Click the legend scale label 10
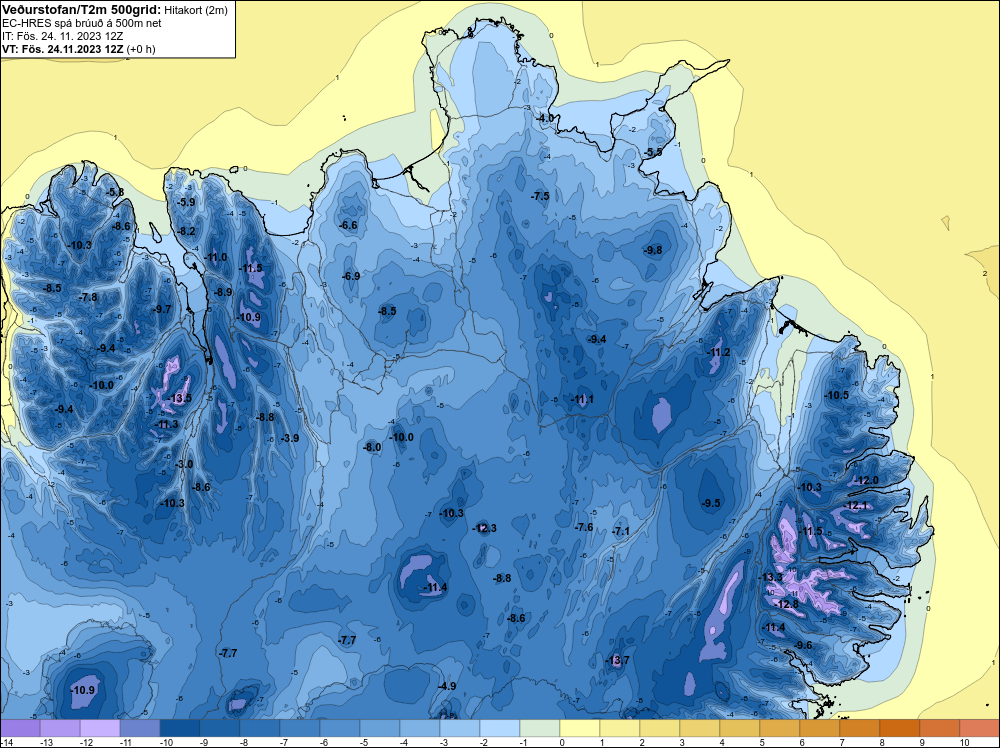Screen dimensions: 1000x748 tap(964, 742)
